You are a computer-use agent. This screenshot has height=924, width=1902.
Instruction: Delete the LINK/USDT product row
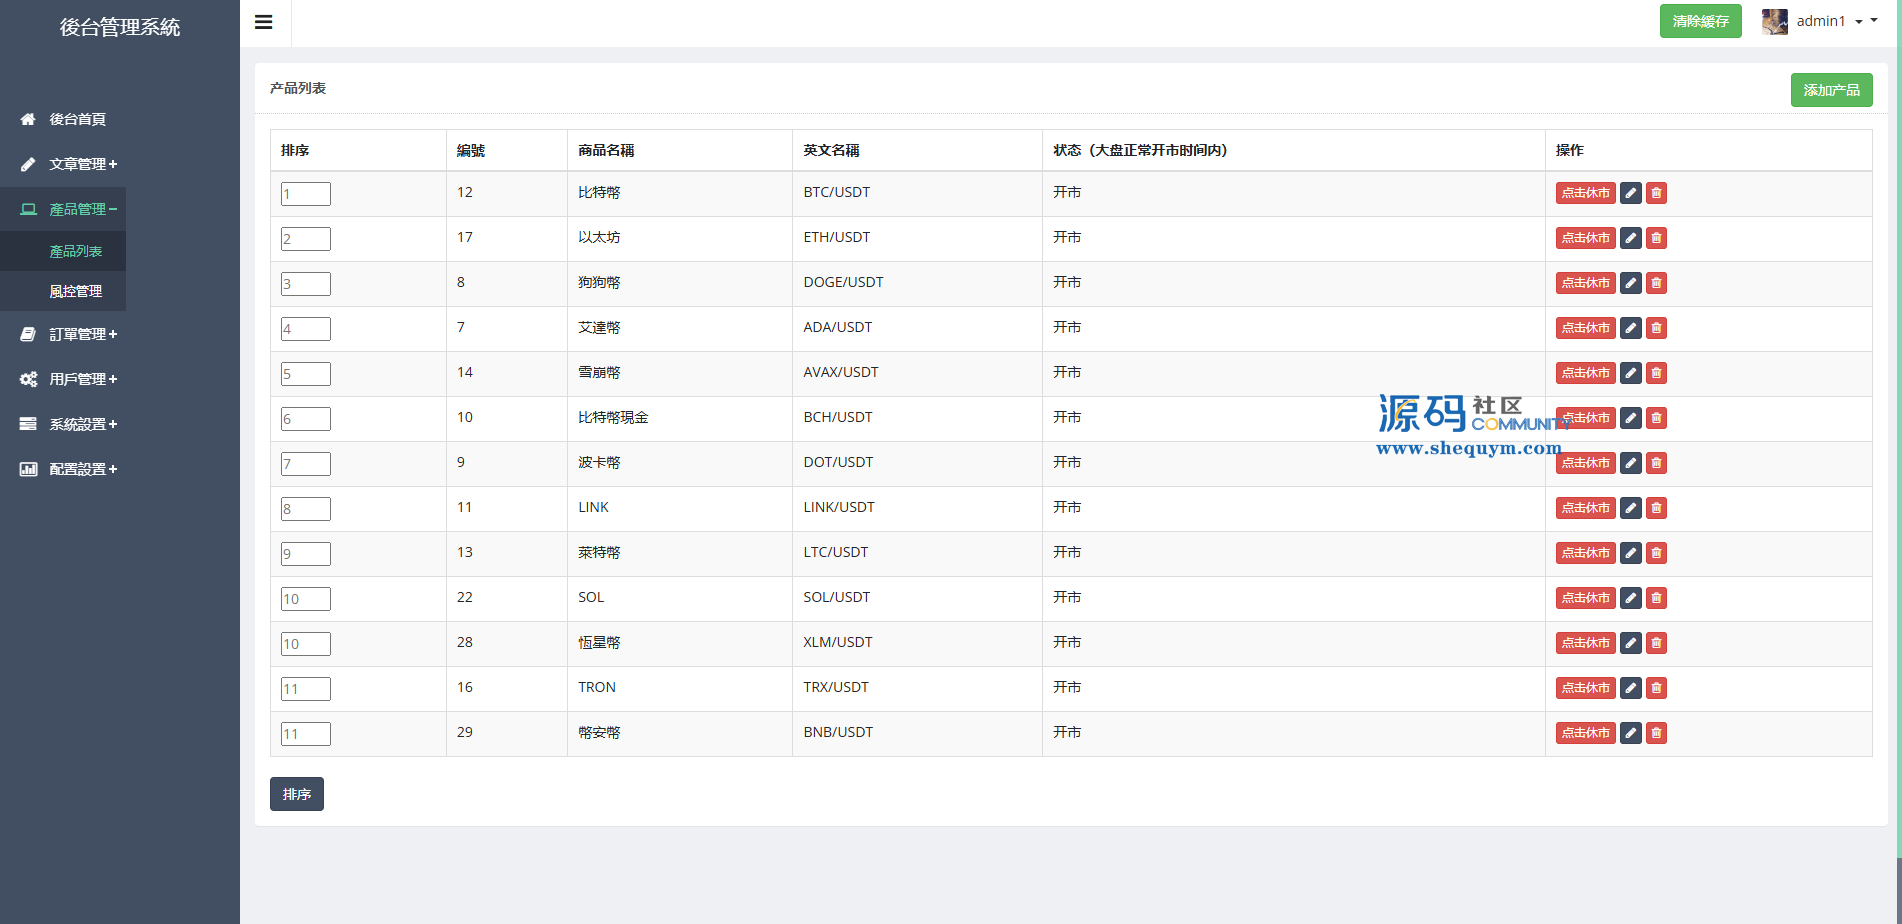[1656, 508]
